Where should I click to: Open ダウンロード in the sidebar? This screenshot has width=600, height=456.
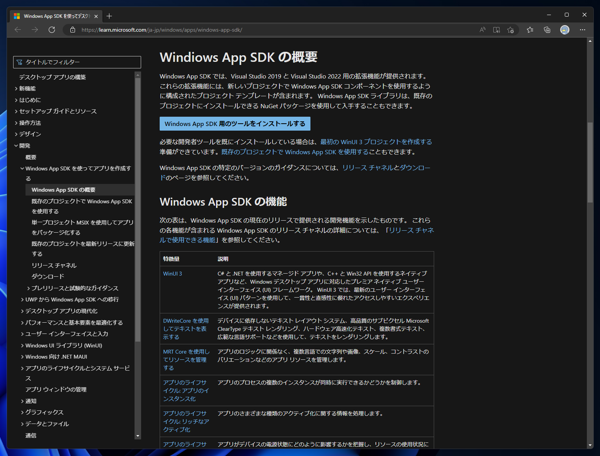point(48,276)
